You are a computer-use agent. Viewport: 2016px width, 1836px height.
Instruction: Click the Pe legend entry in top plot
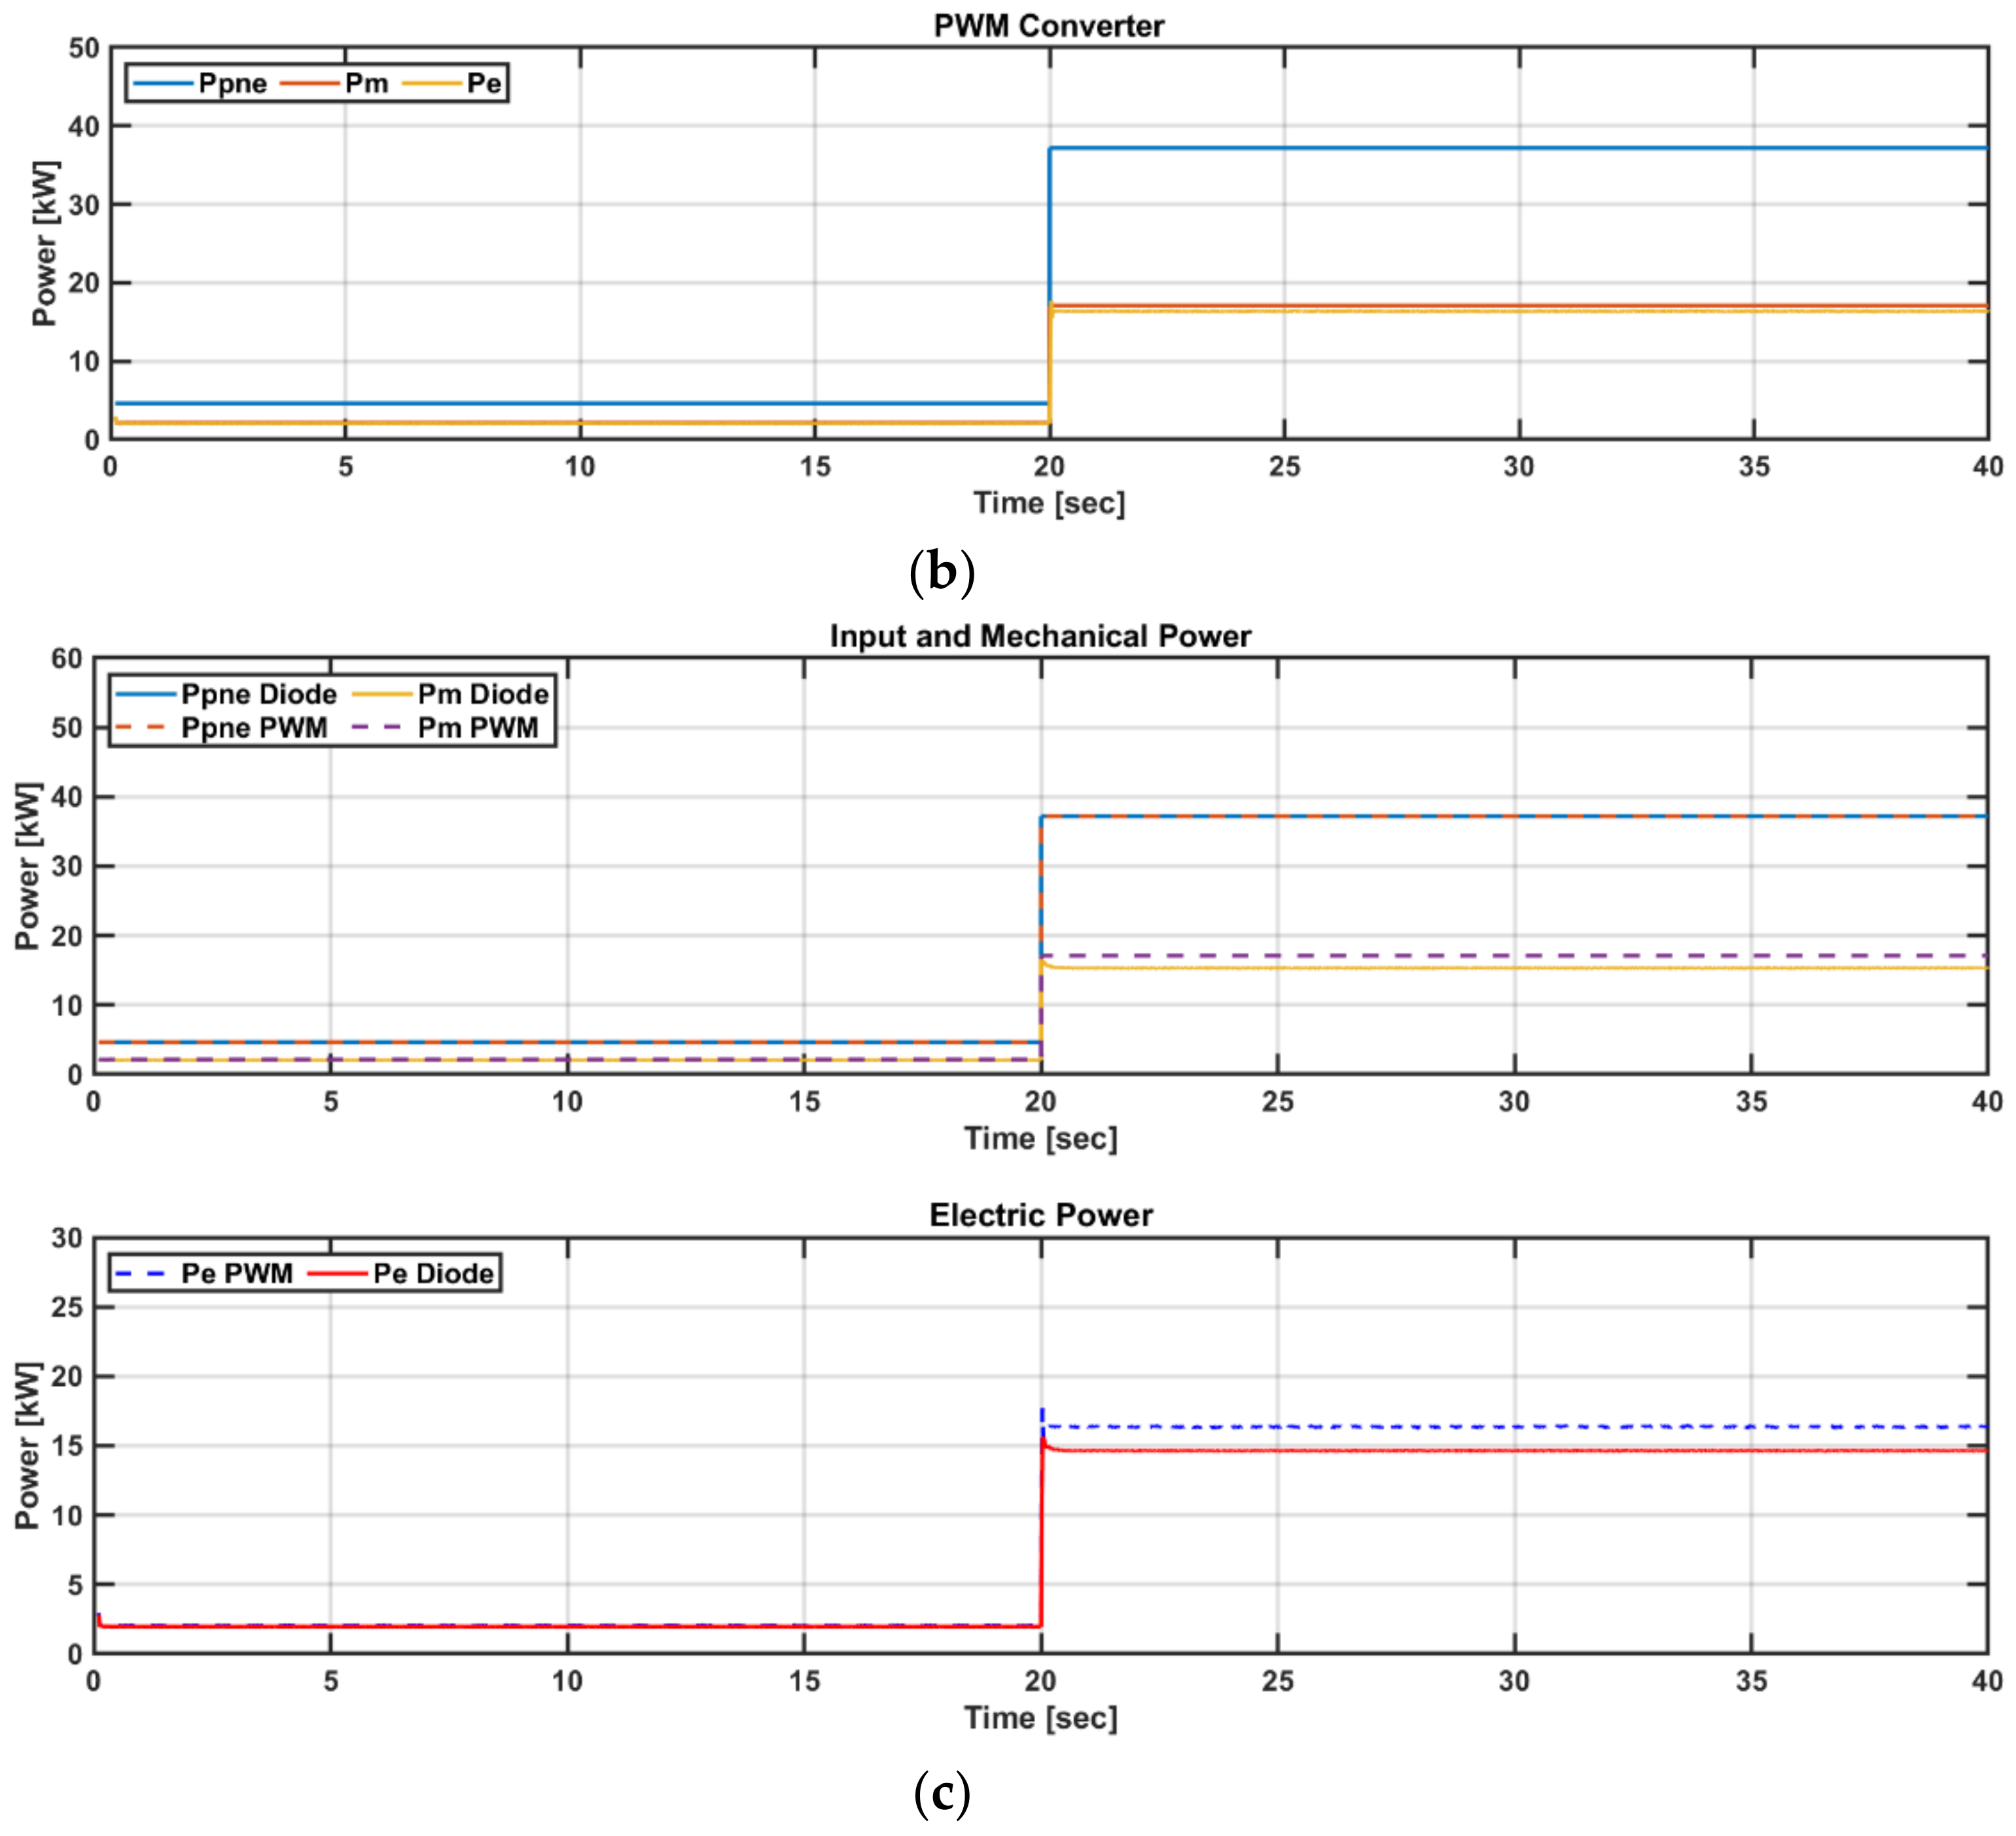[484, 83]
